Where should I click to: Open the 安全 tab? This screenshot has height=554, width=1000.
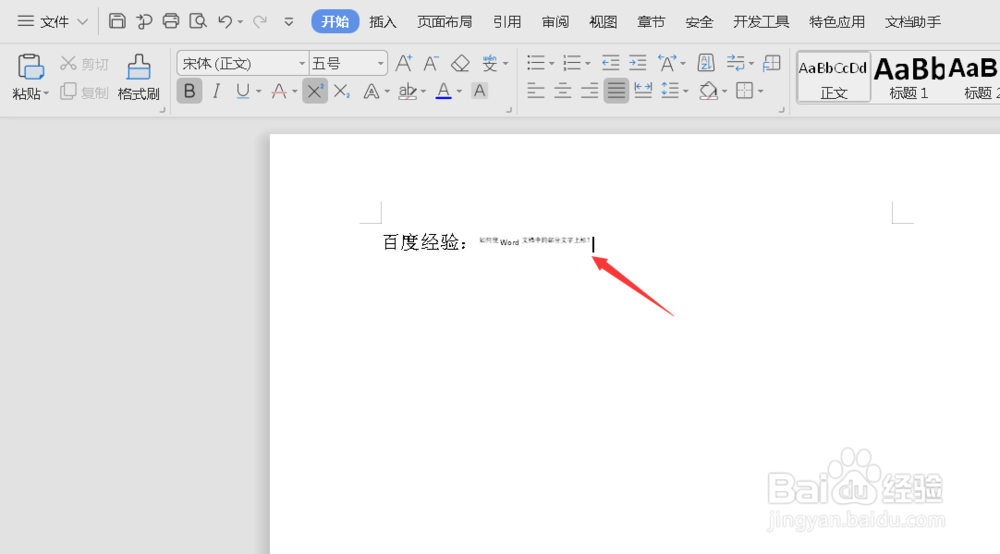[x=699, y=22]
